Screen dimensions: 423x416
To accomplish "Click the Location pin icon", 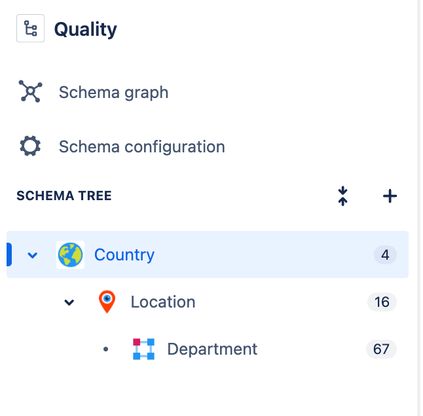I will [x=107, y=302].
